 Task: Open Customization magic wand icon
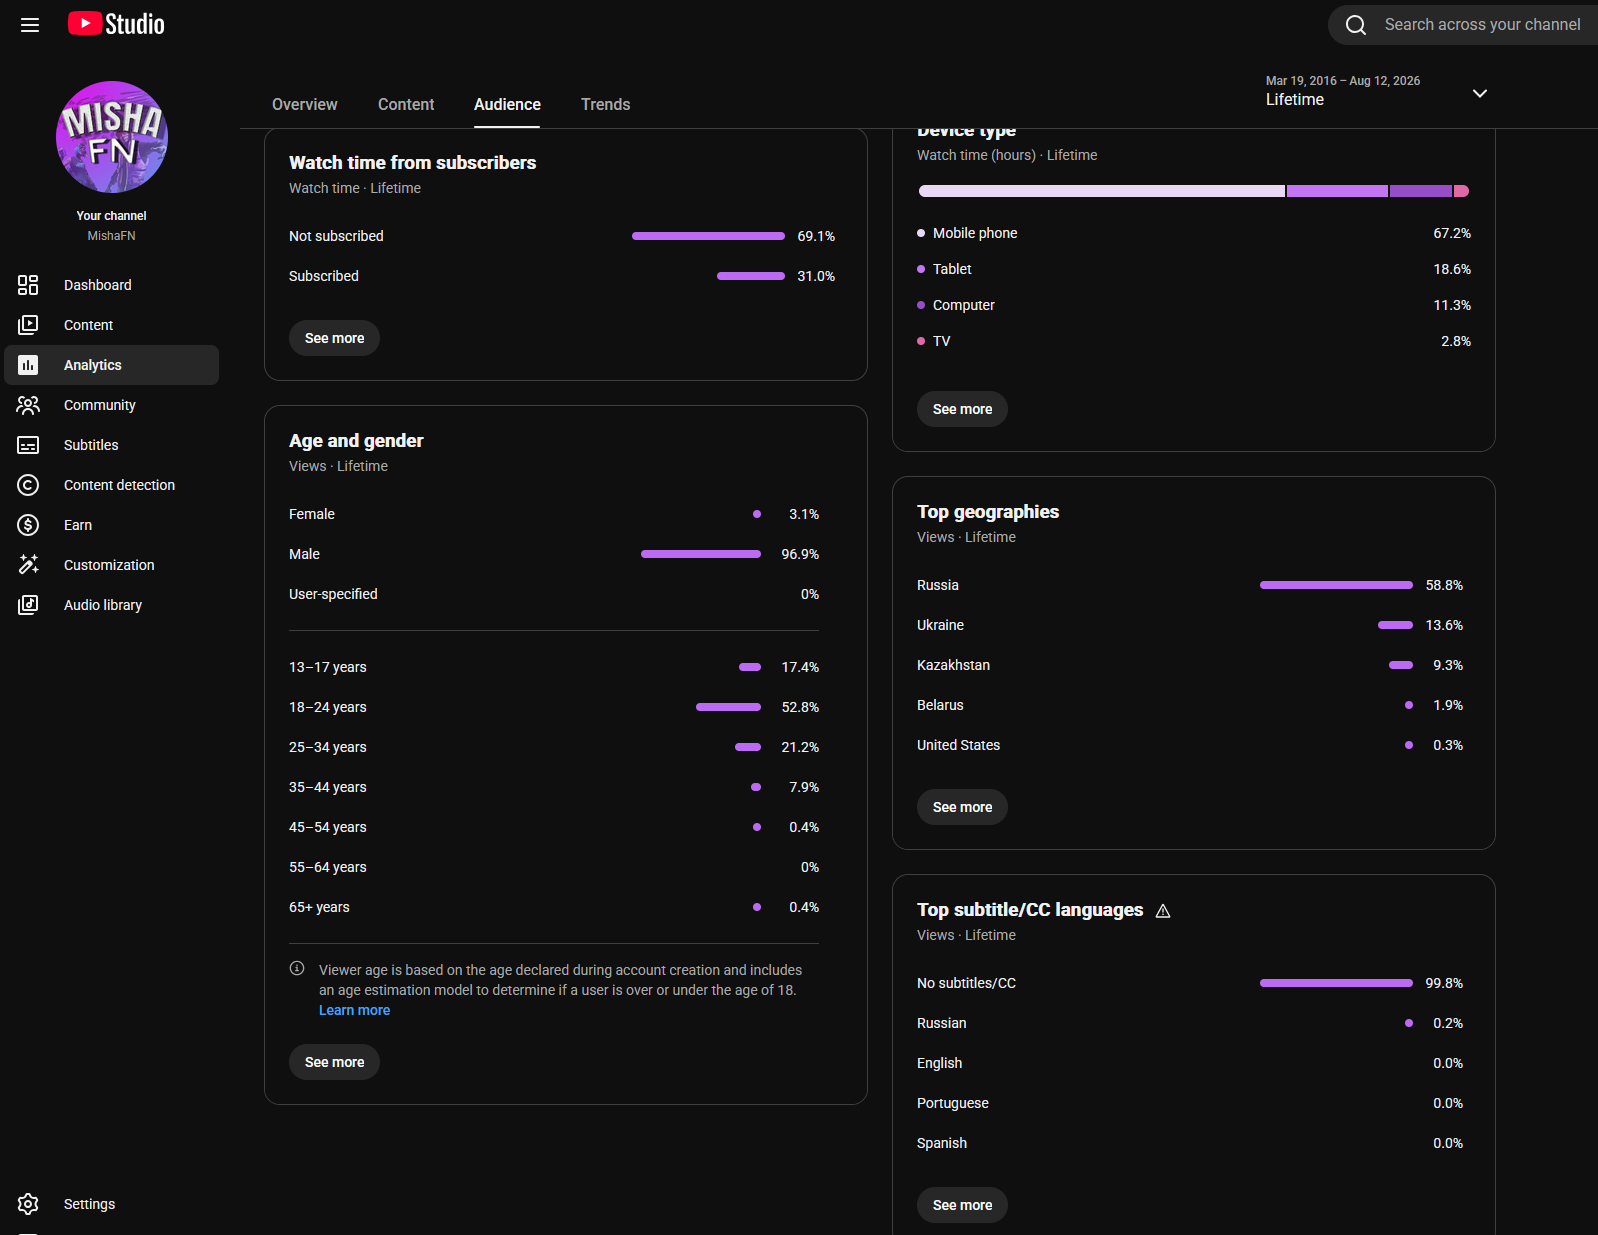pyautogui.click(x=28, y=565)
